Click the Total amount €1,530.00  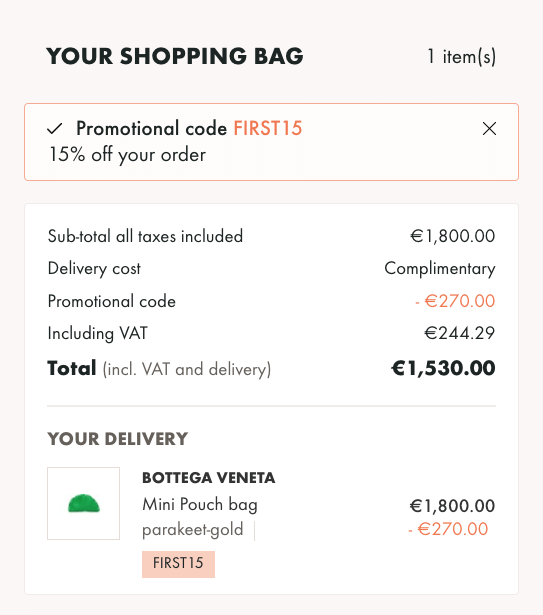pos(443,368)
